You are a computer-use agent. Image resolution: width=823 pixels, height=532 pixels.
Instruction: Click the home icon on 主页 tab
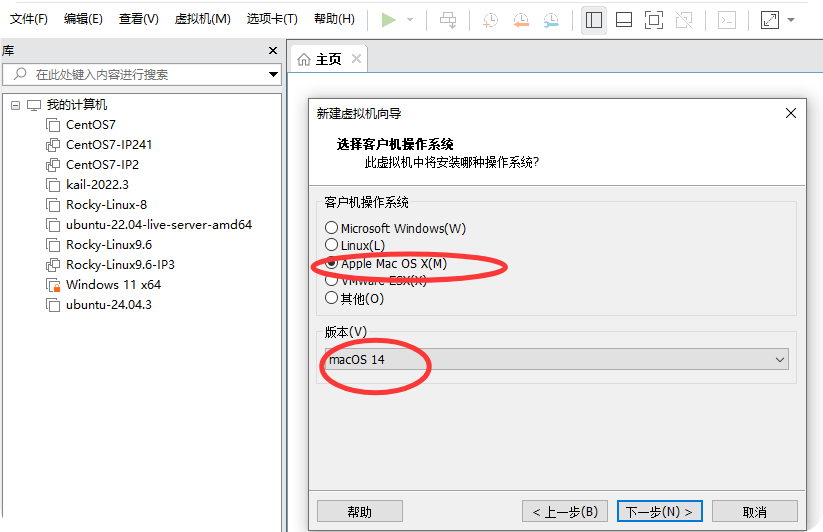[x=304, y=59]
